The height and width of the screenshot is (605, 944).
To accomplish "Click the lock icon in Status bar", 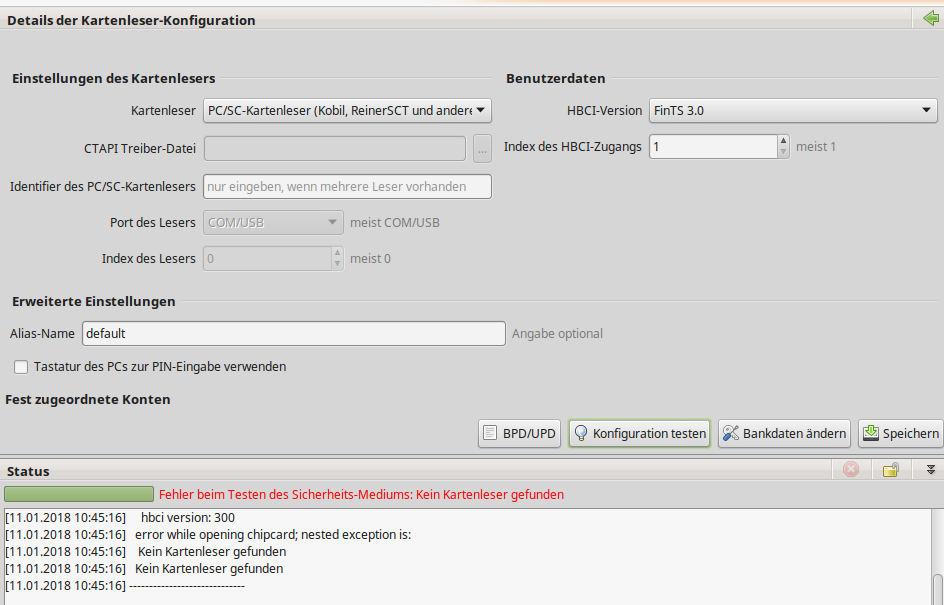I will [890, 470].
